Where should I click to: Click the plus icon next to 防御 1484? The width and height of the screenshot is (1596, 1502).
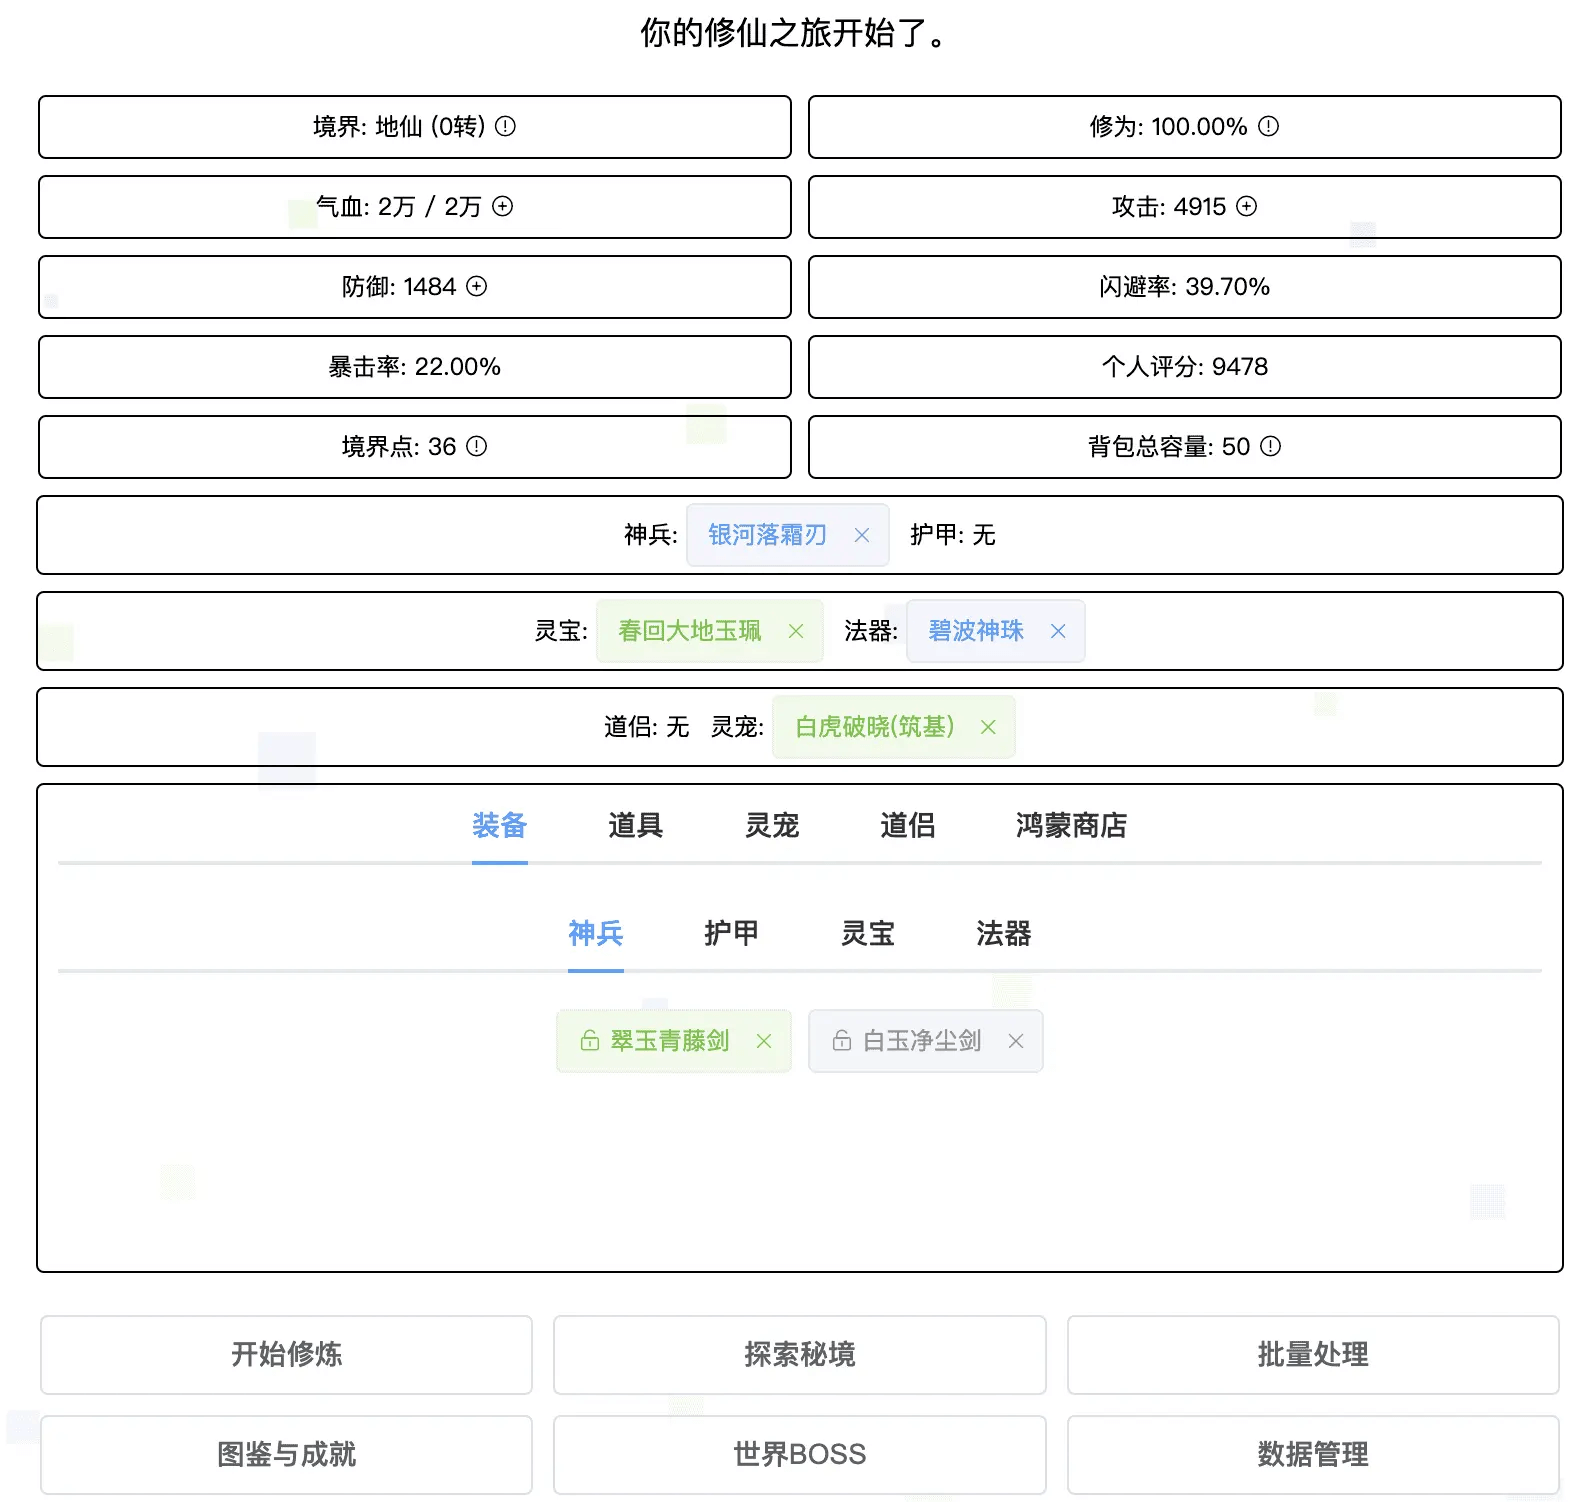pos(477,286)
